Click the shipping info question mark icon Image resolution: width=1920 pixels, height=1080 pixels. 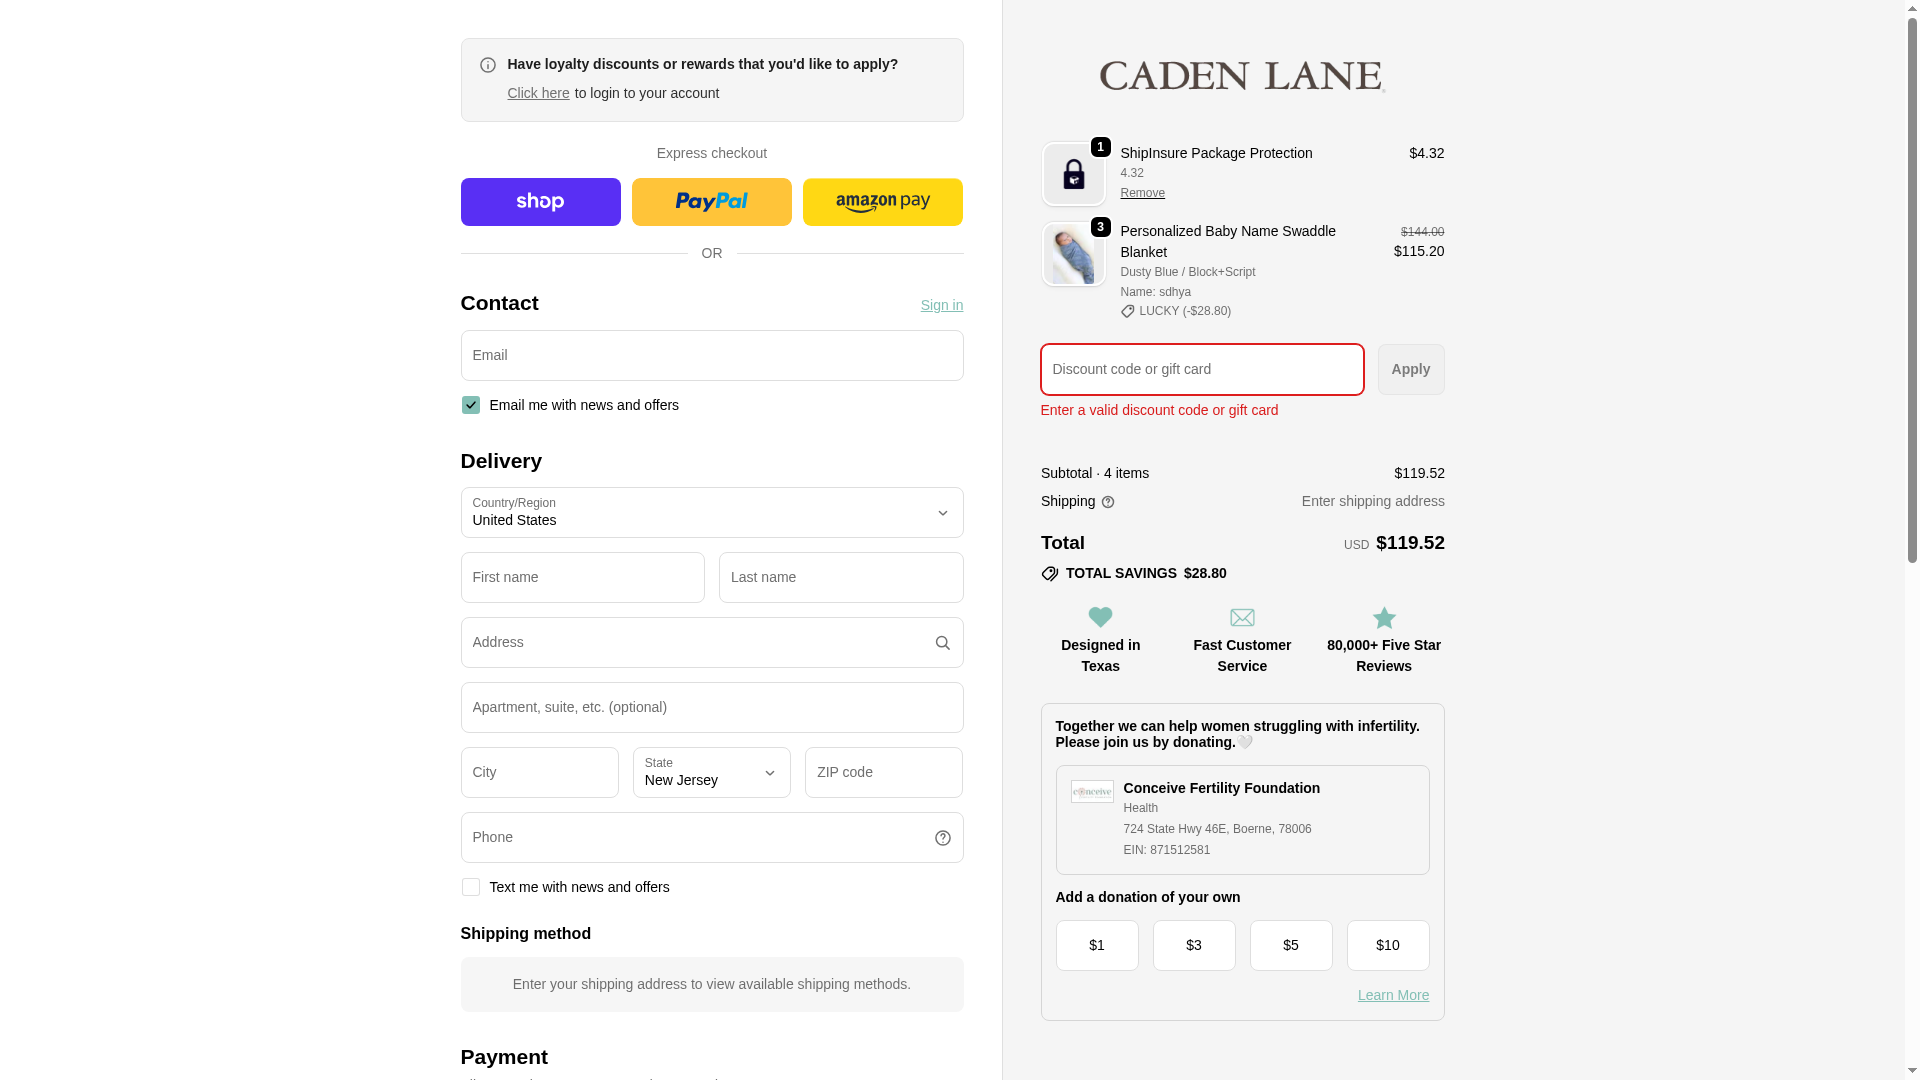click(1107, 502)
